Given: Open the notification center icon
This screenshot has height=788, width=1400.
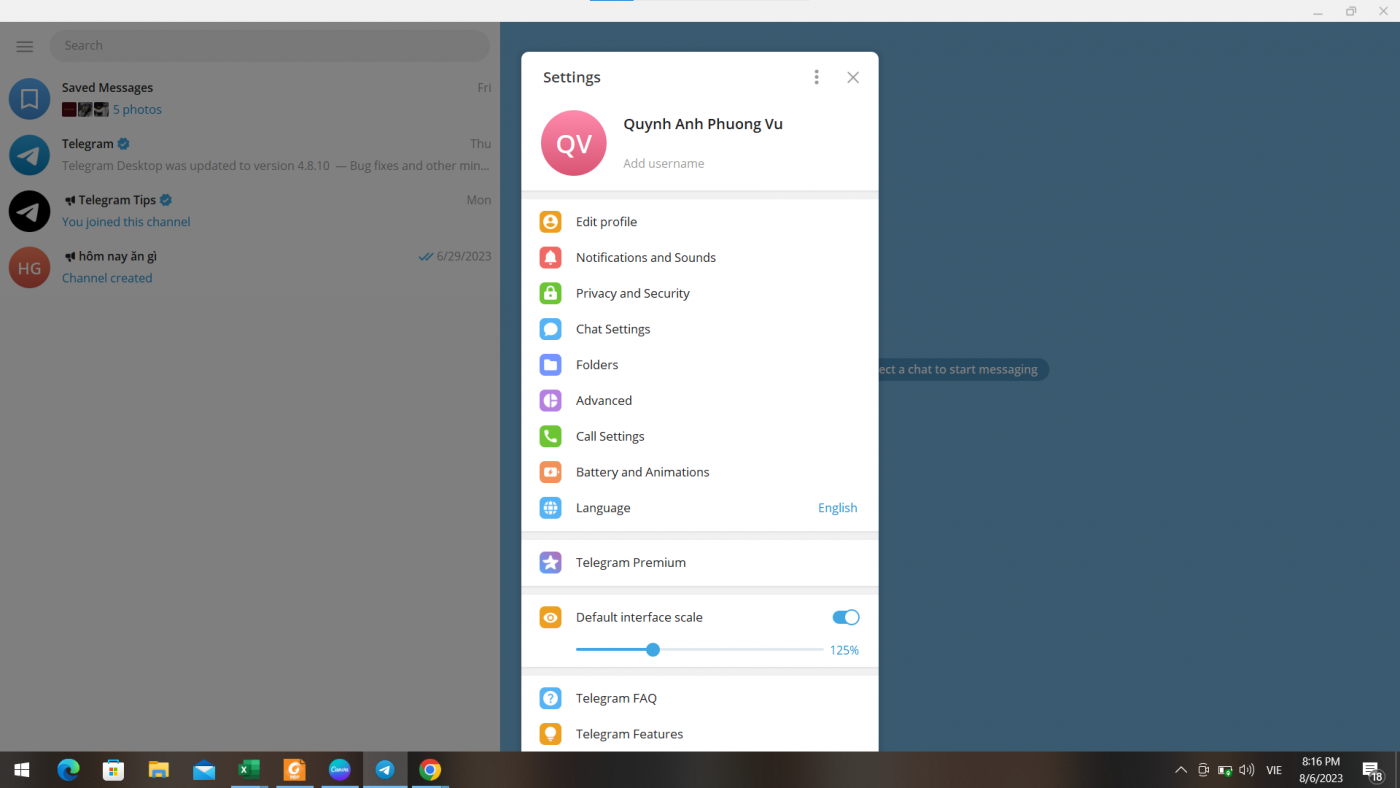Looking at the screenshot, I should coord(1373,770).
